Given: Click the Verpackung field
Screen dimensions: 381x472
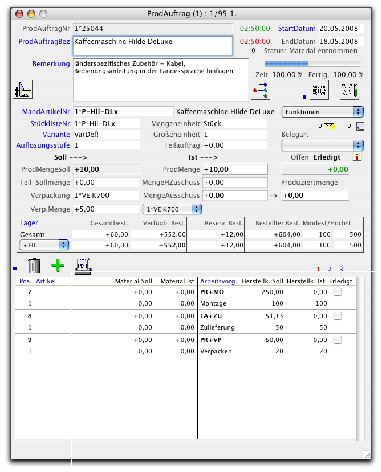Looking at the screenshot, I should tap(106, 195).
